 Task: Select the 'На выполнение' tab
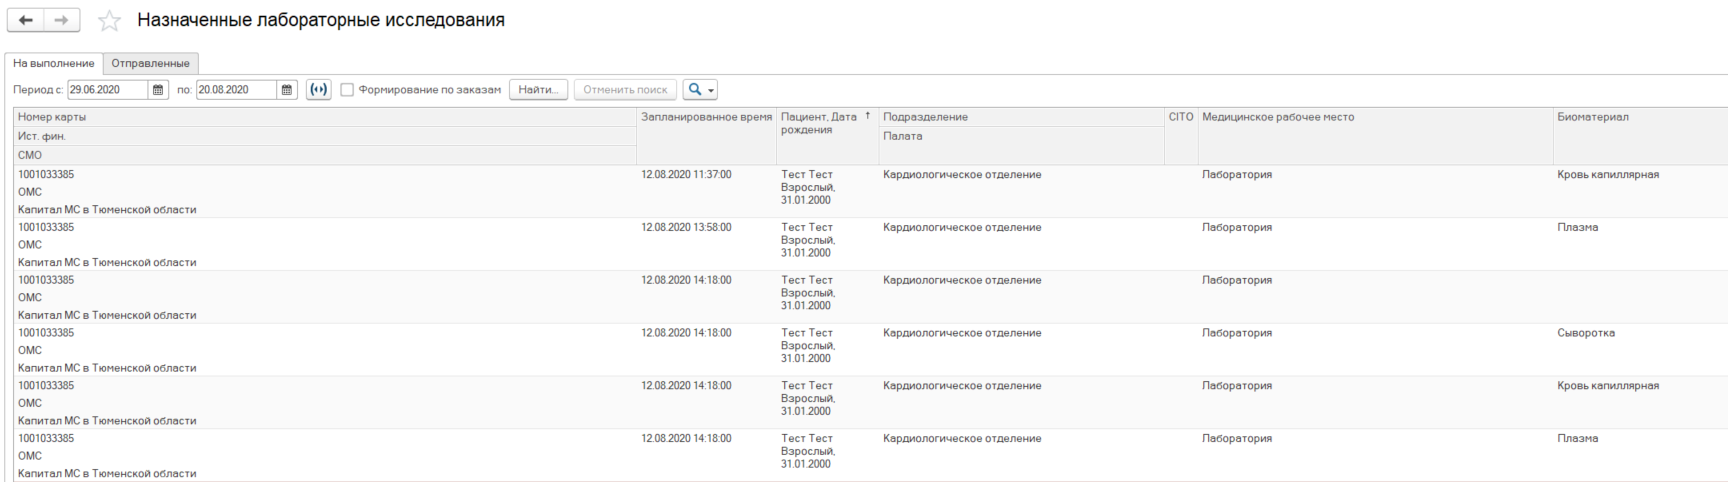click(x=54, y=63)
